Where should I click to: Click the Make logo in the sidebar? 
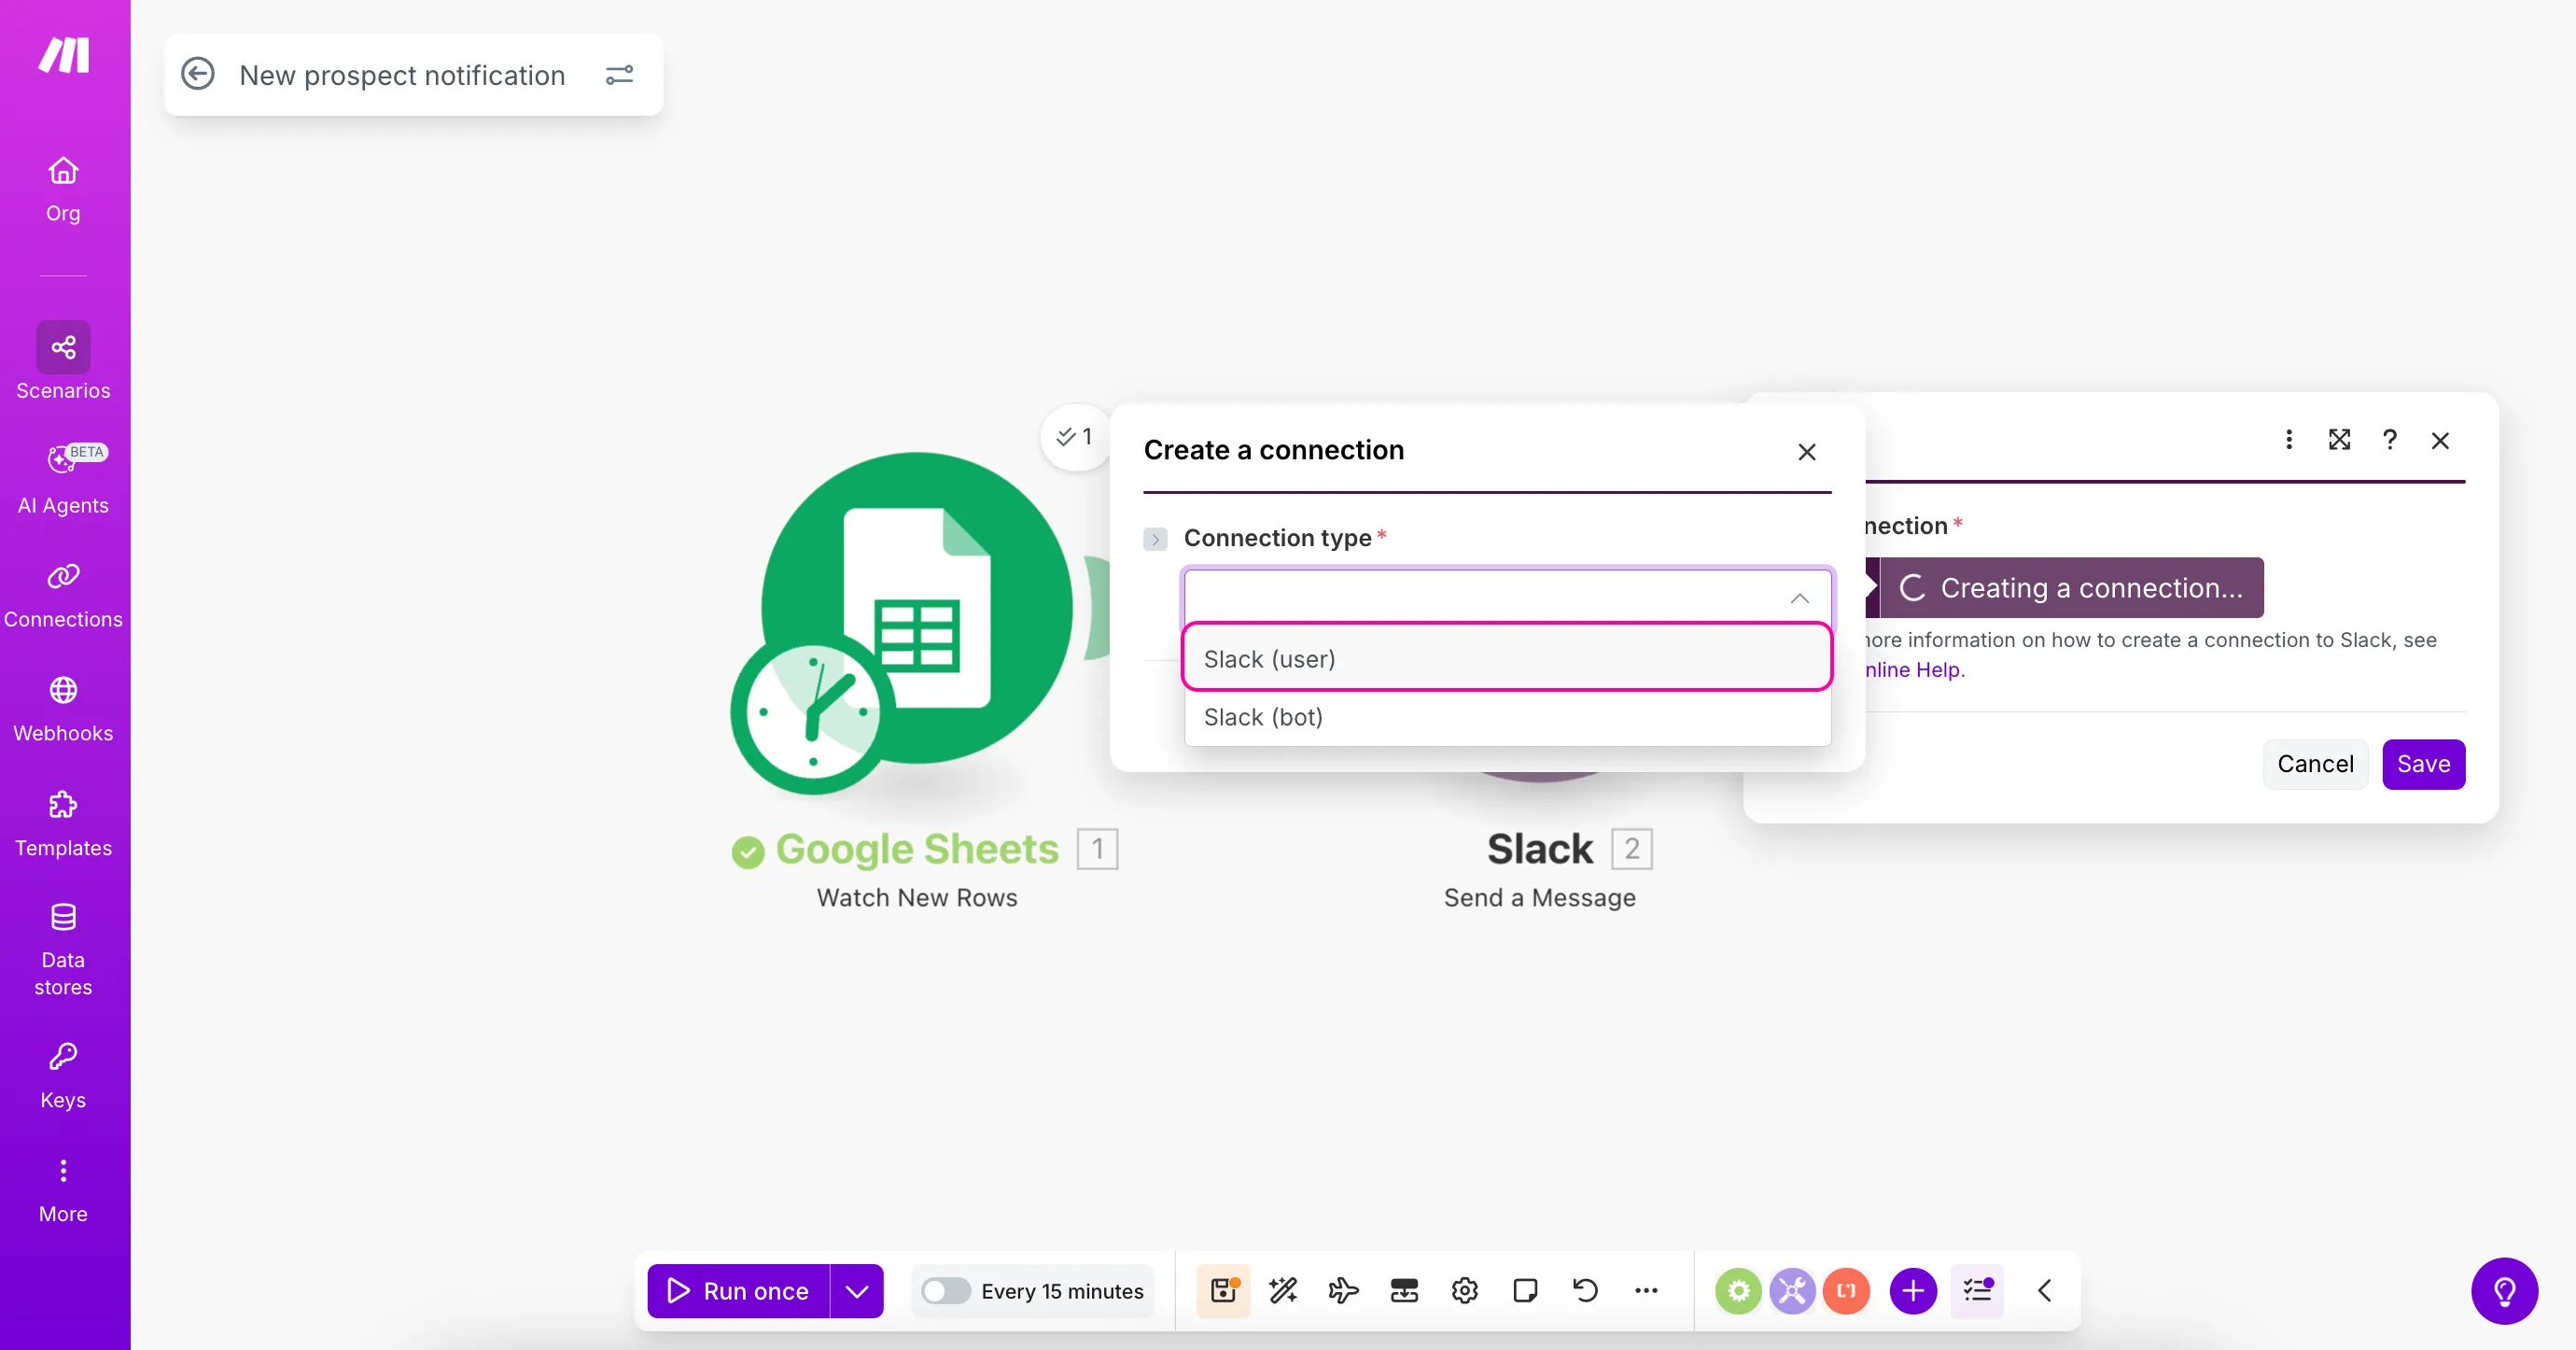tap(64, 55)
